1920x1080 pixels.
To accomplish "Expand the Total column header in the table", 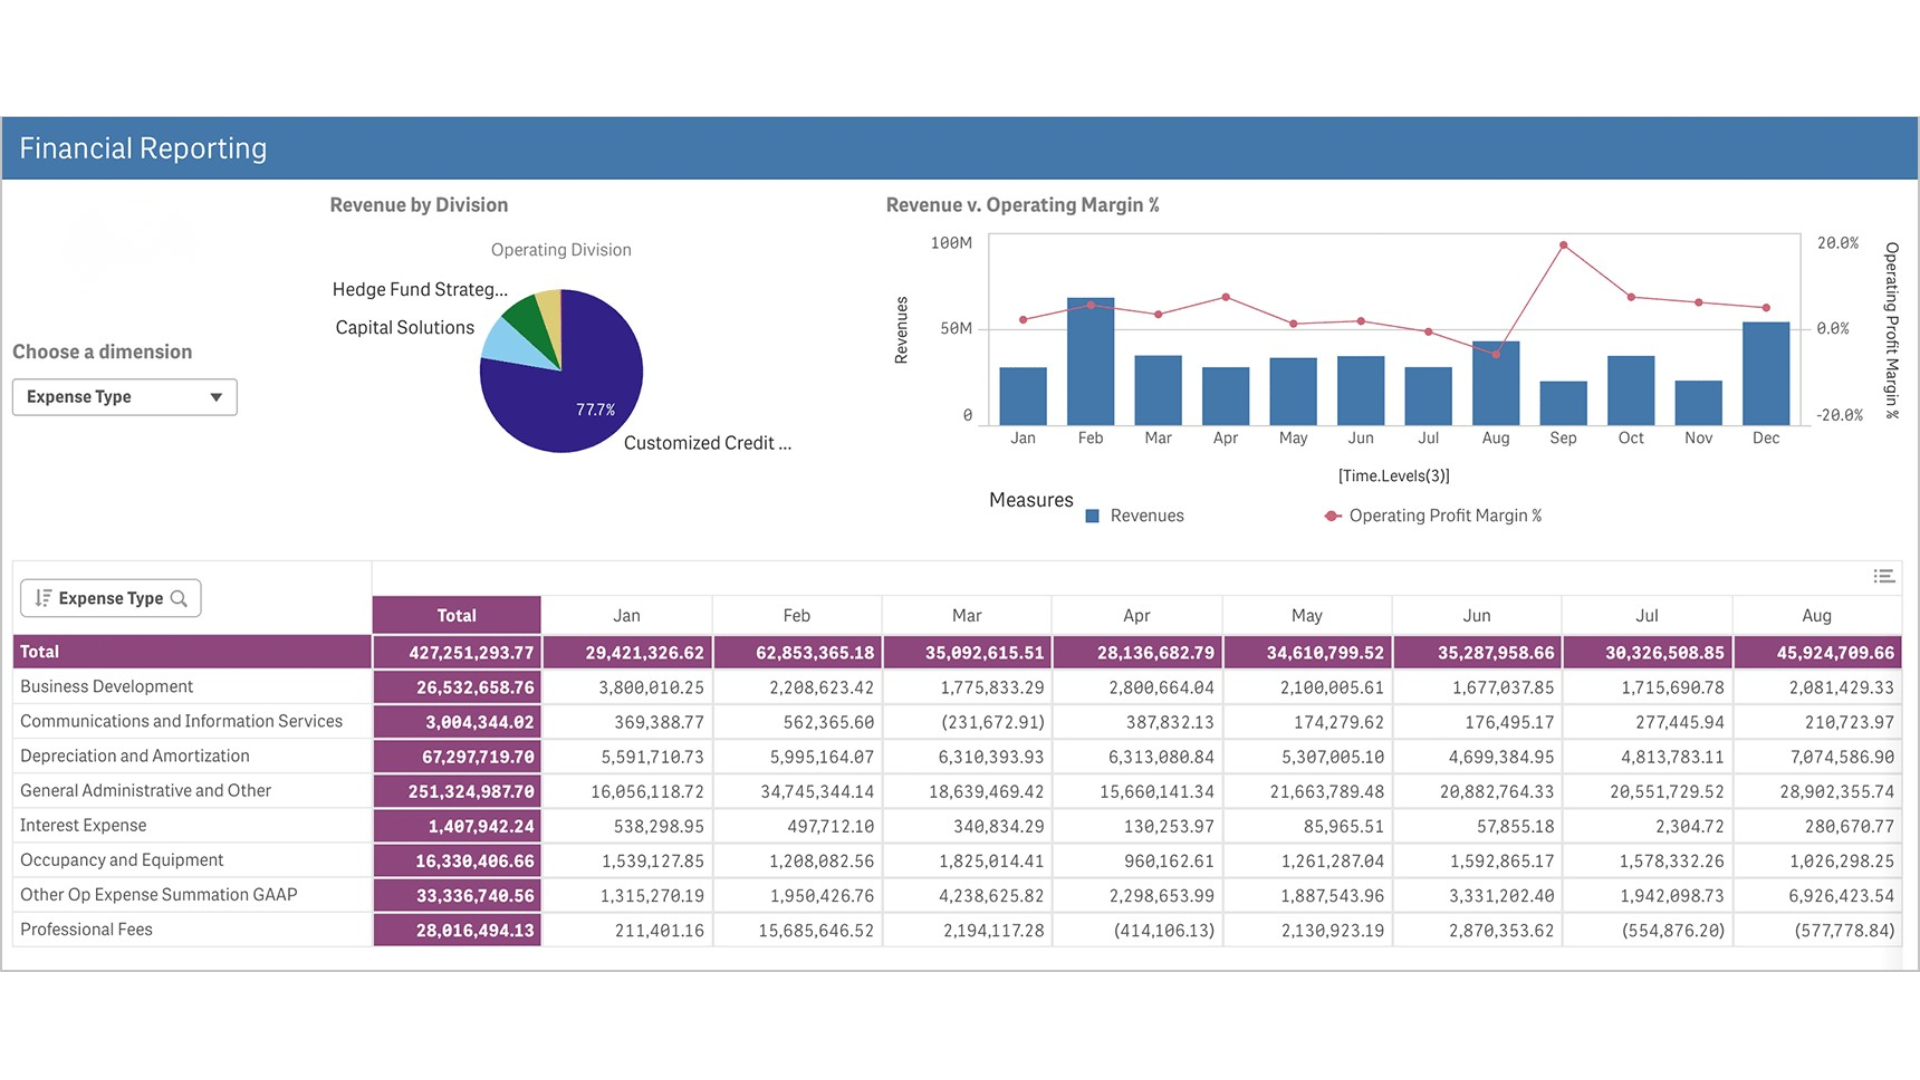I will [456, 615].
